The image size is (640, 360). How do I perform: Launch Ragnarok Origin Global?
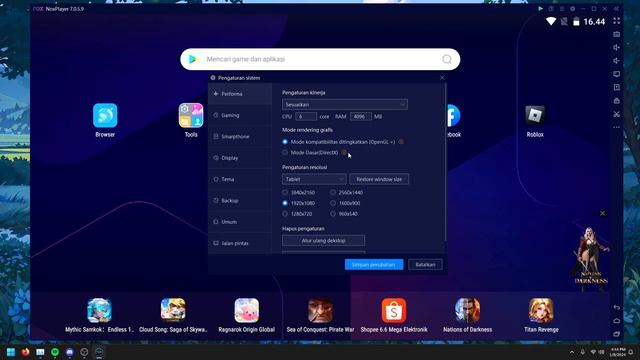(247, 310)
